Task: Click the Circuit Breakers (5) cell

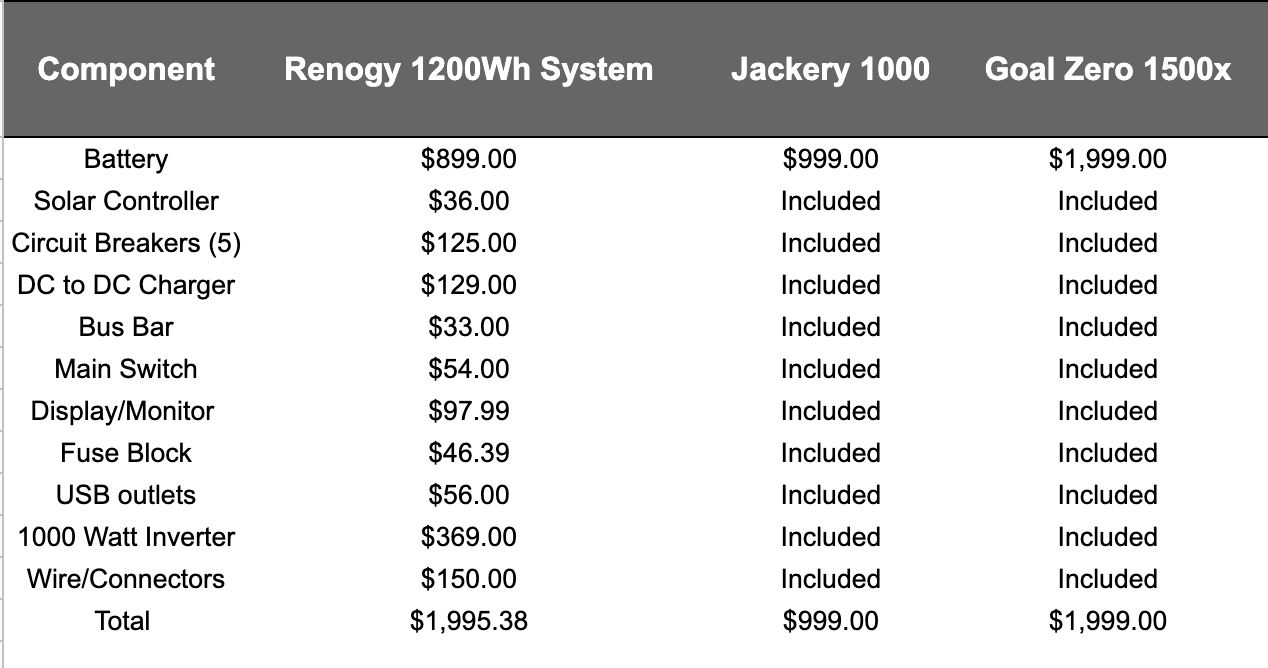Action: pos(126,243)
